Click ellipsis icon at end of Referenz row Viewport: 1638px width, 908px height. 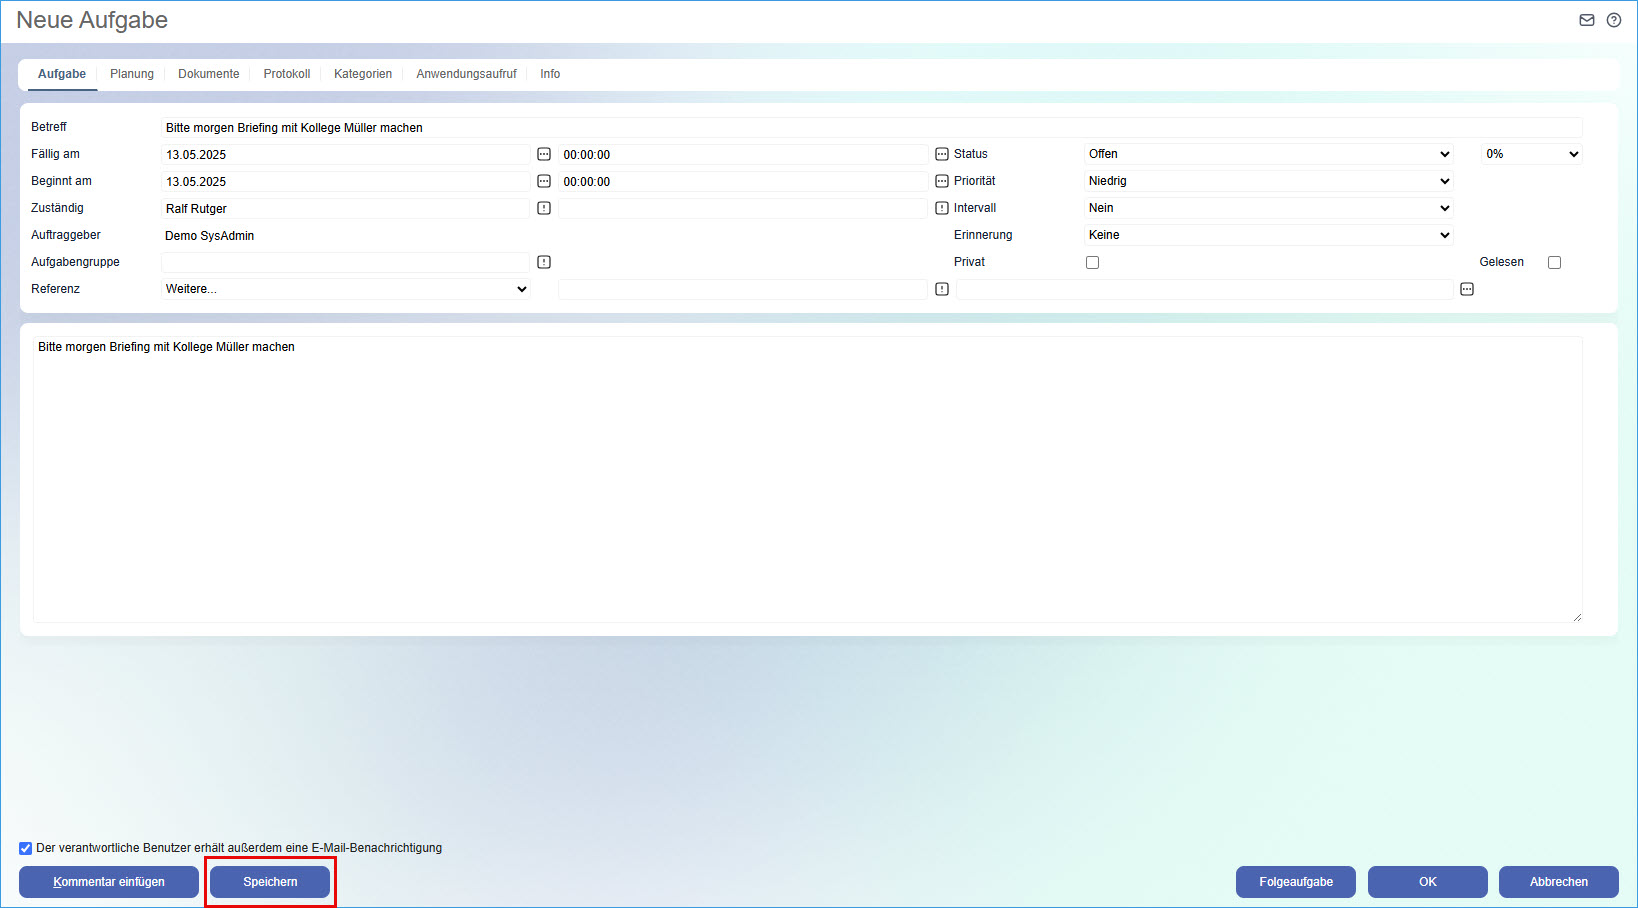[1467, 289]
